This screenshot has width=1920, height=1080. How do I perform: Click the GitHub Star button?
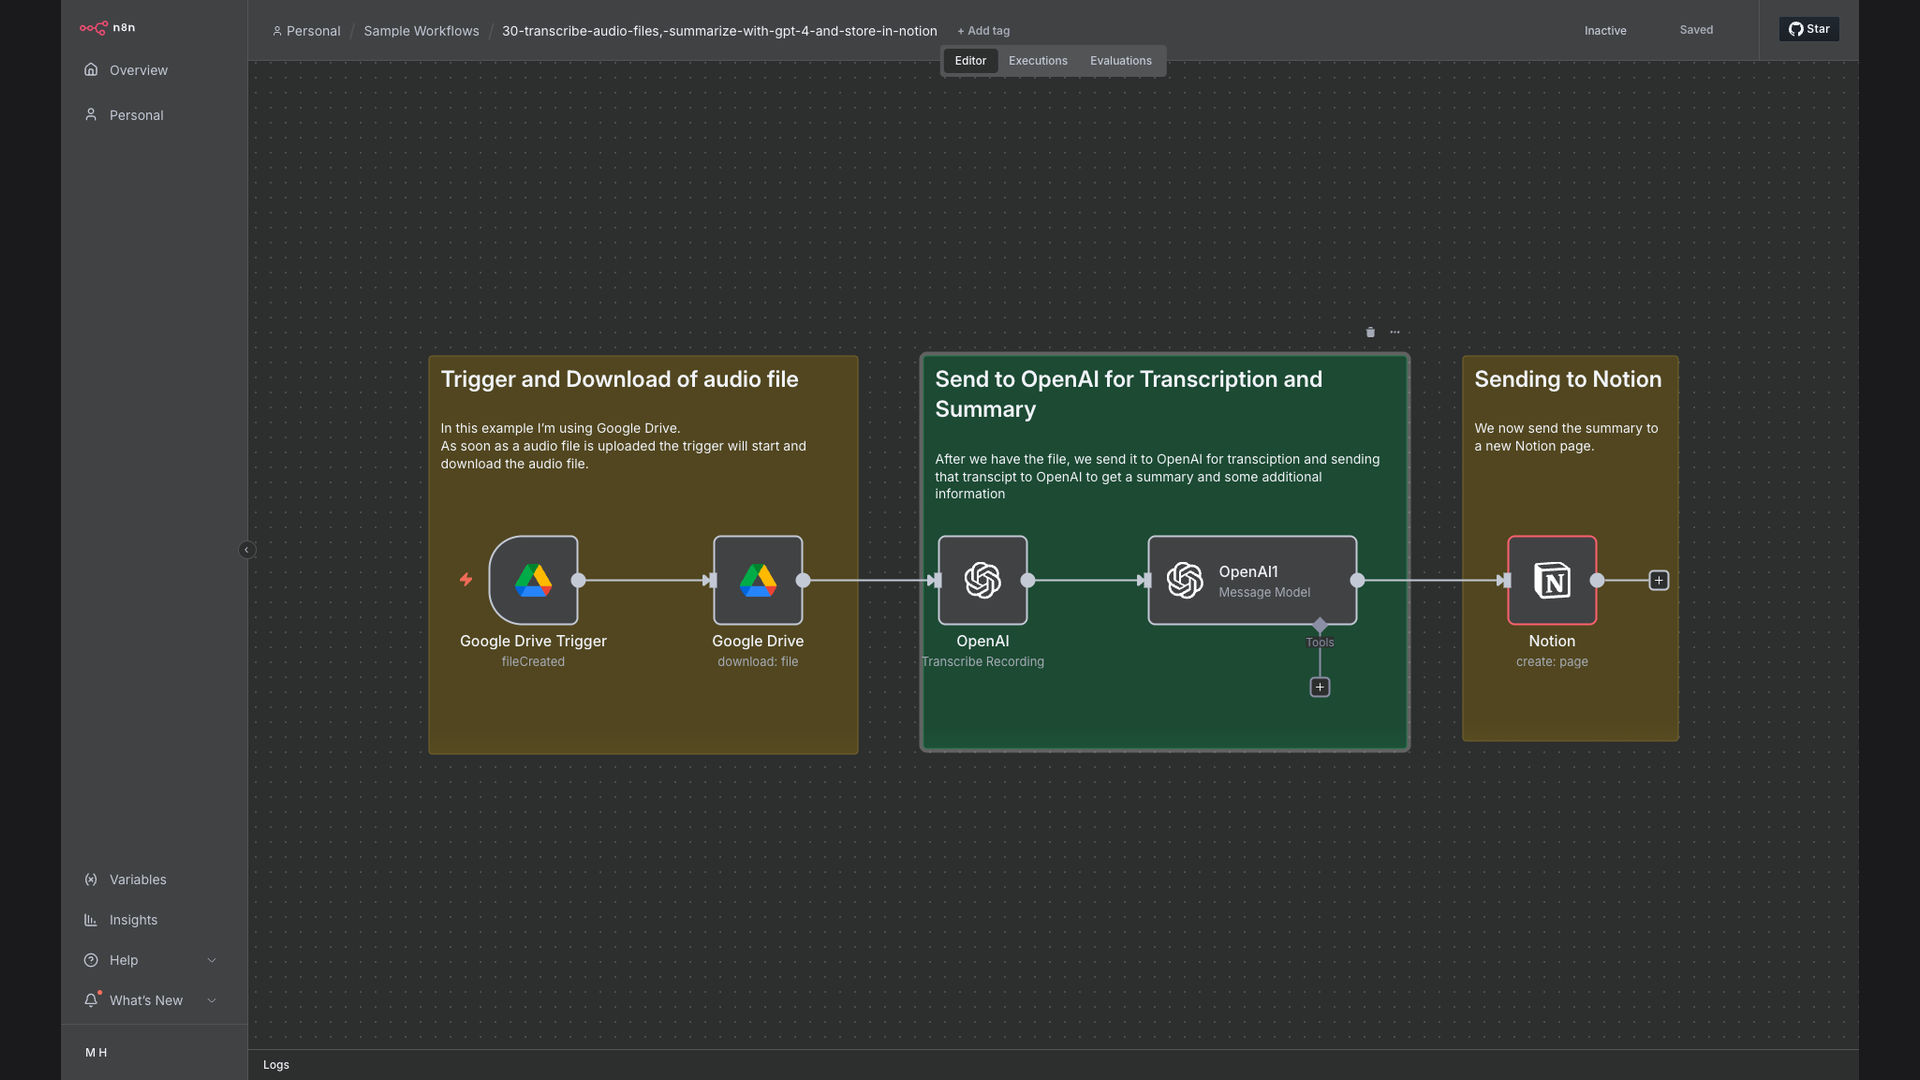(1809, 29)
